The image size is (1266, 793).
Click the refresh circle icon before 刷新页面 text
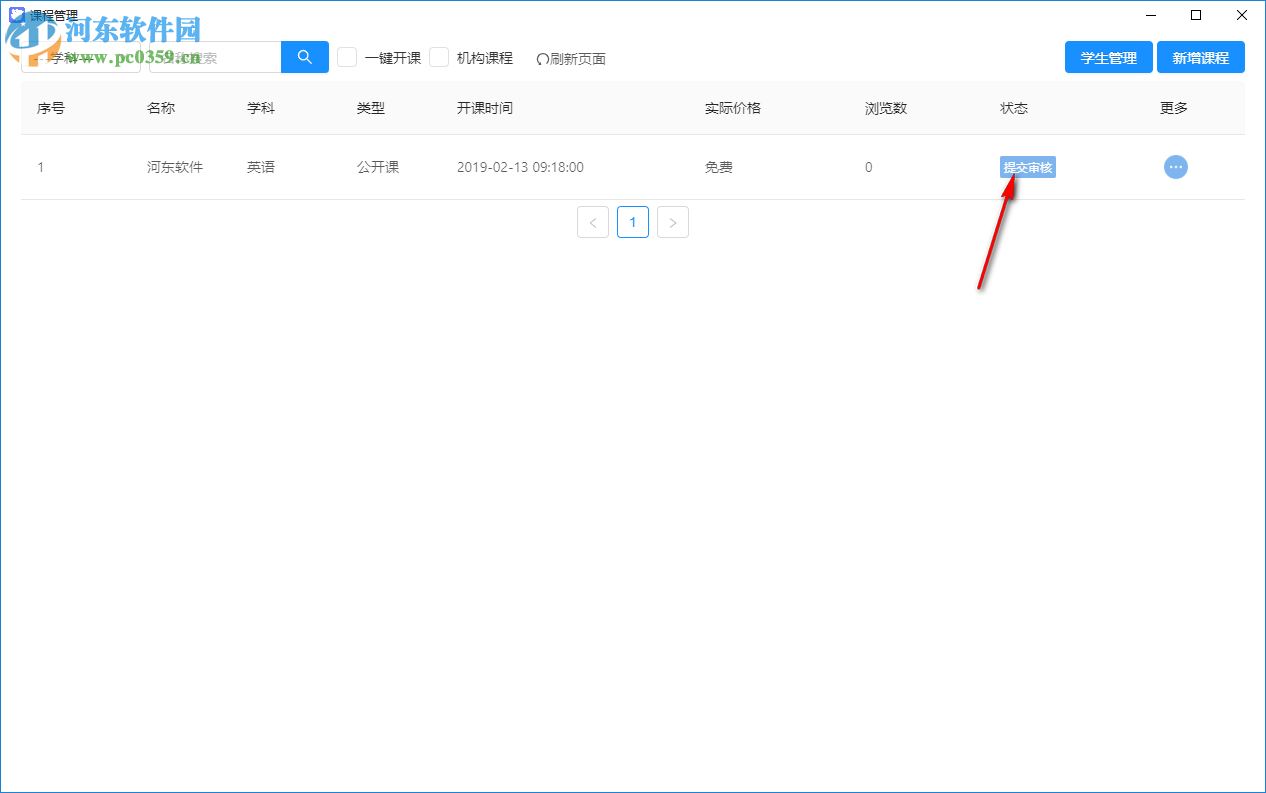pos(542,58)
